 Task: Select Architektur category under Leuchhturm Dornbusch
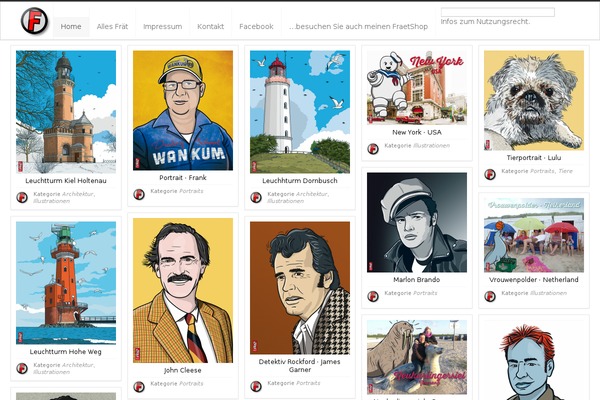(312, 194)
